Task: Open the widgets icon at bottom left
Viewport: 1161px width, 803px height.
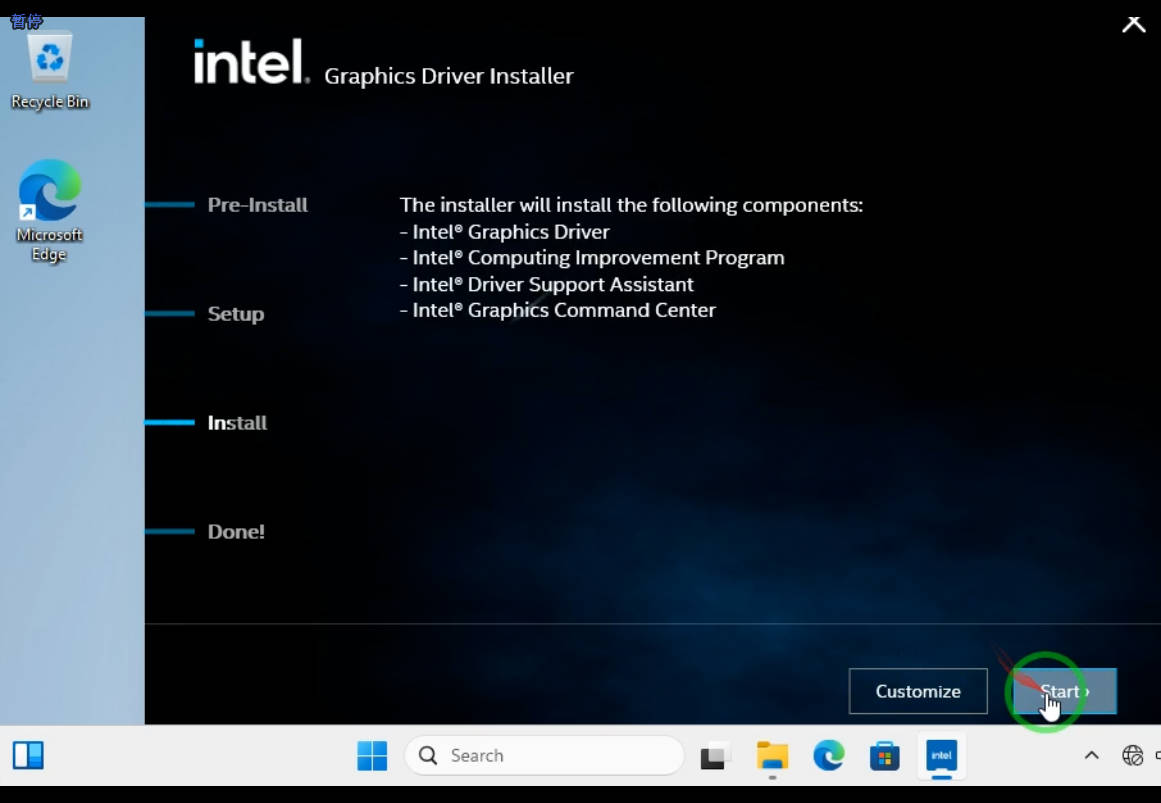Action: tap(29, 756)
